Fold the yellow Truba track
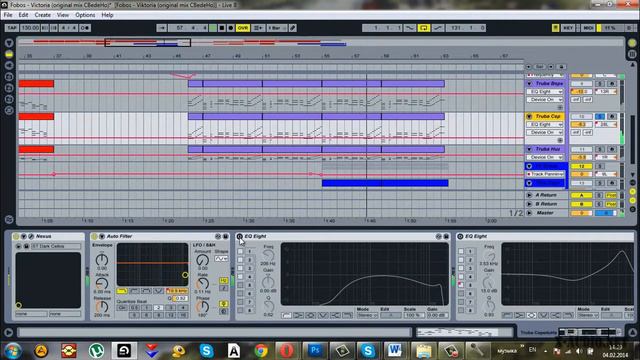The height and width of the screenshot is (360, 640). (x=529, y=116)
